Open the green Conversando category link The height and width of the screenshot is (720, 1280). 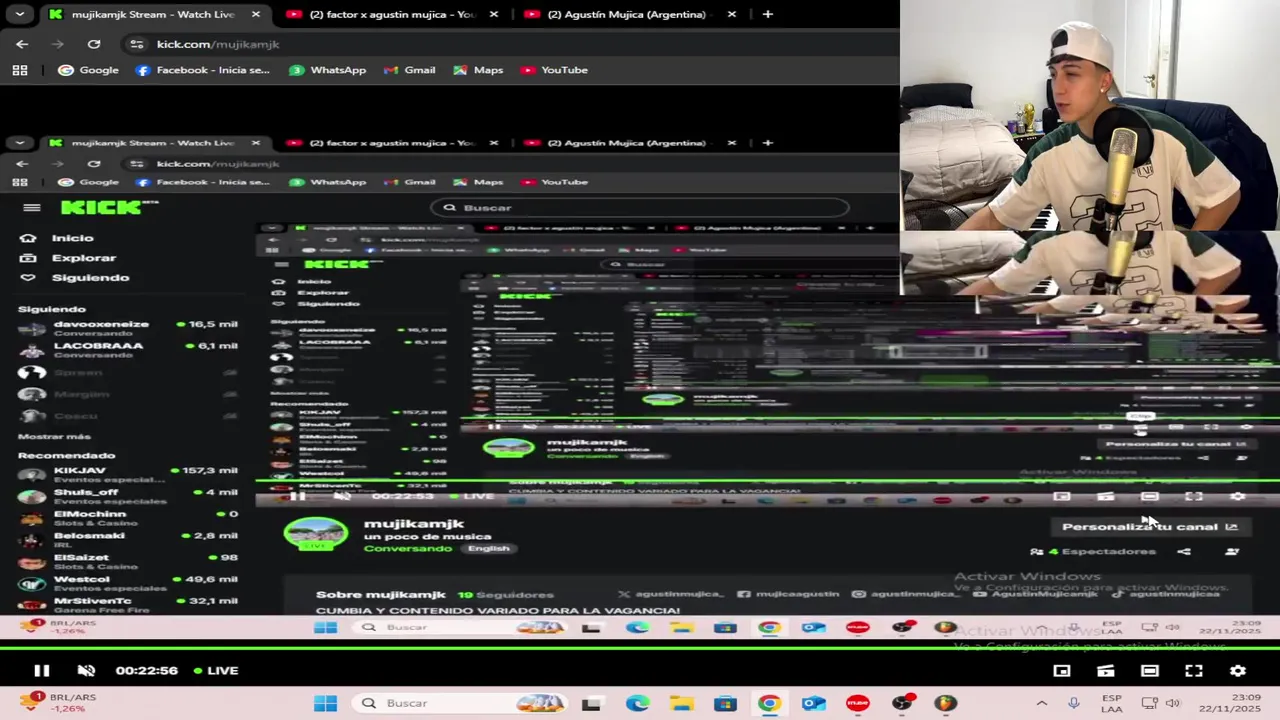pos(408,548)
